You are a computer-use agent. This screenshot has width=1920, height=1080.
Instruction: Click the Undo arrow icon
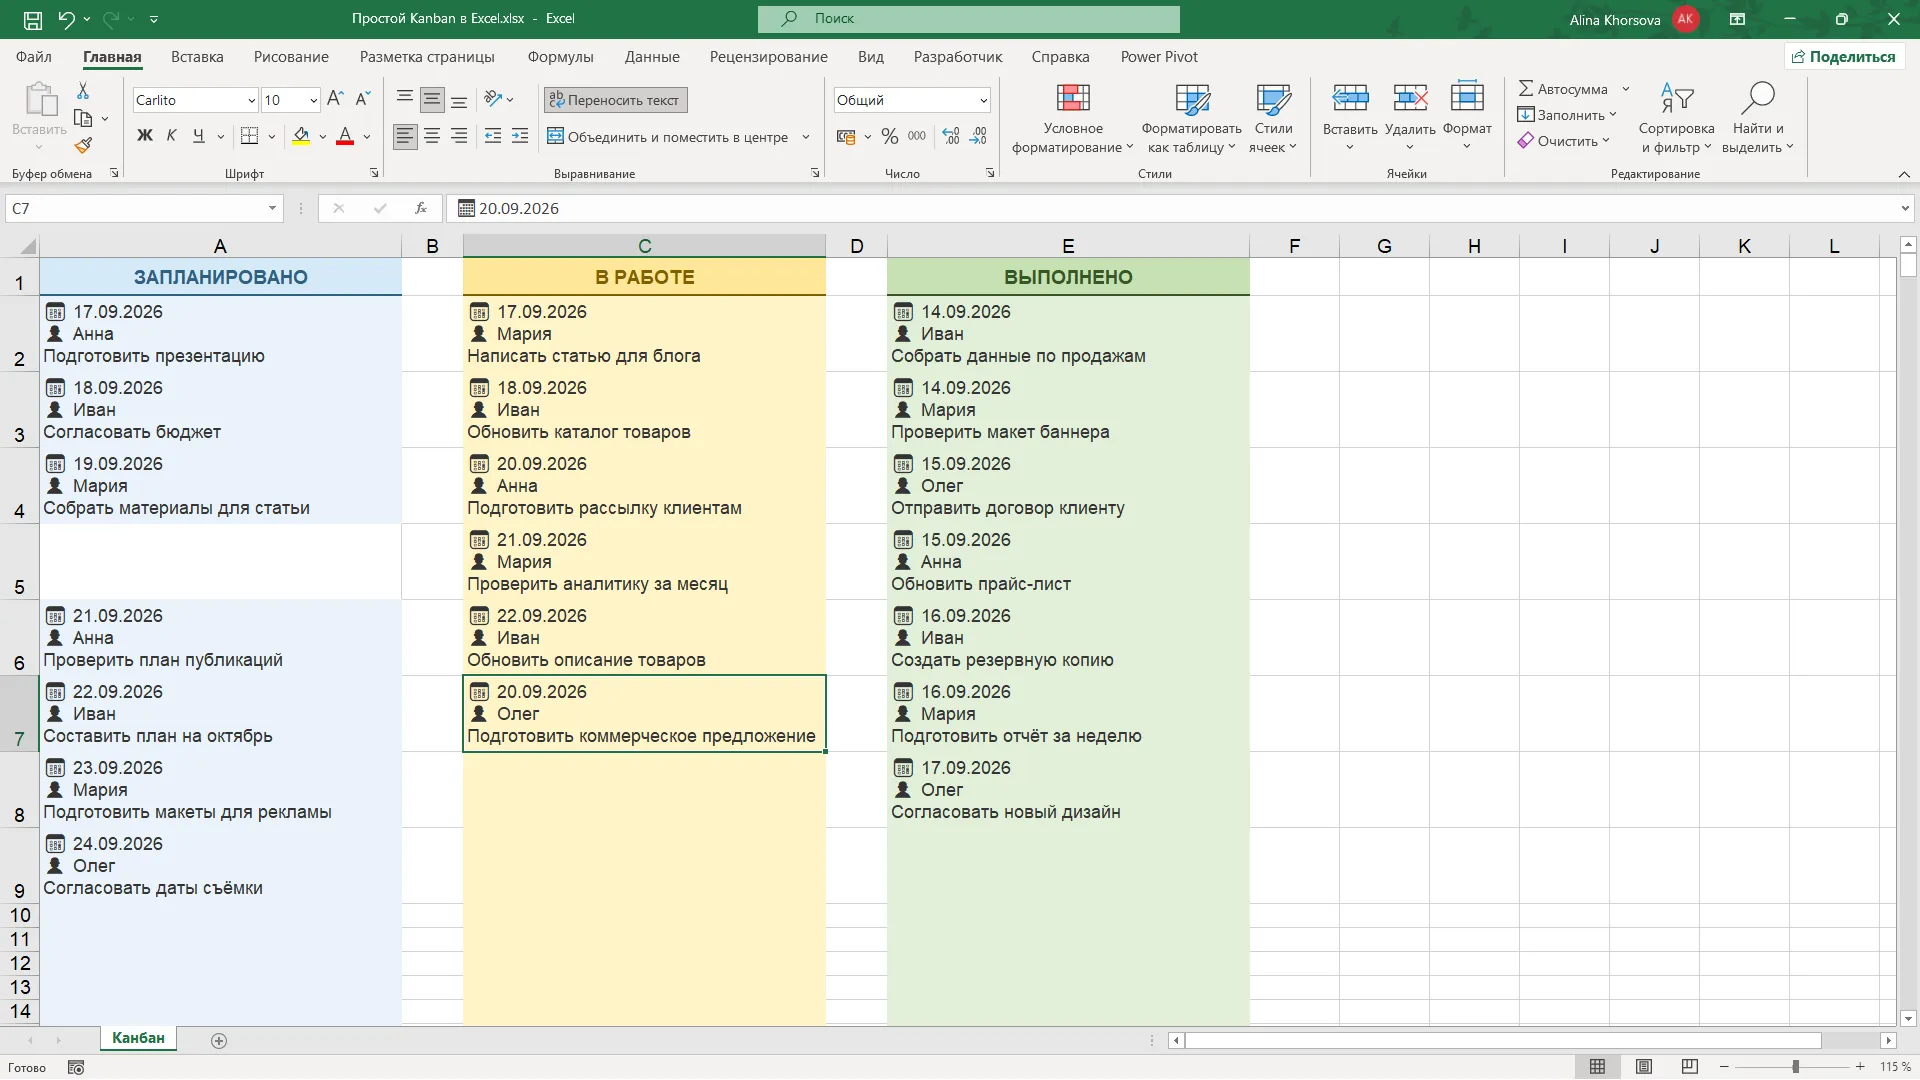tap(66, 19)
